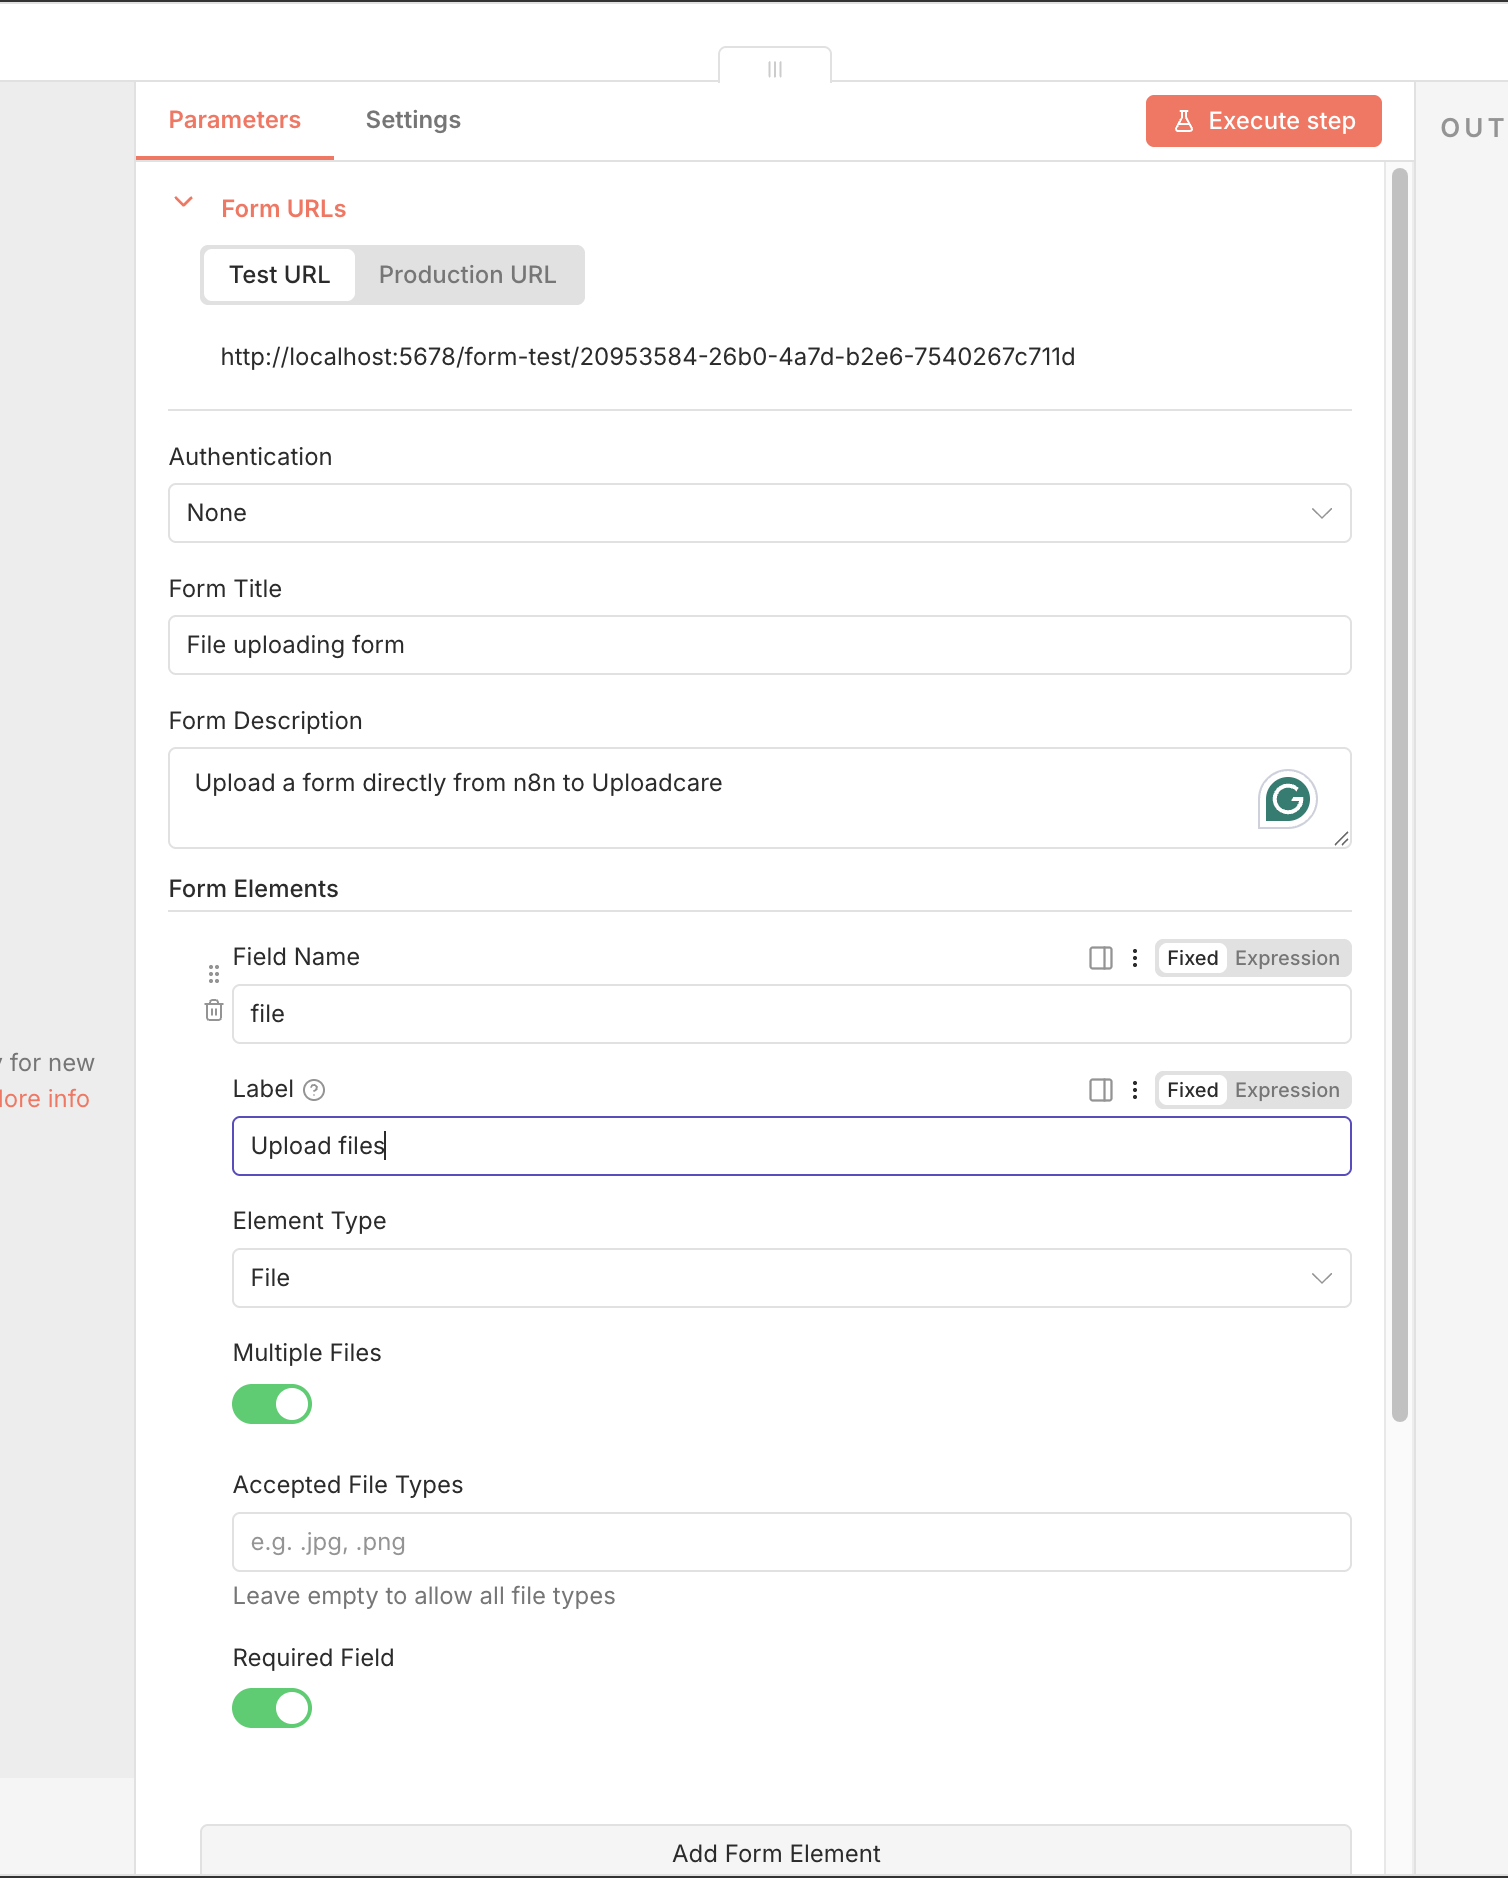Viewport: 1508px width, 1878px height.
Task: Turn off the Required Field toggle
Action: 272,1708
